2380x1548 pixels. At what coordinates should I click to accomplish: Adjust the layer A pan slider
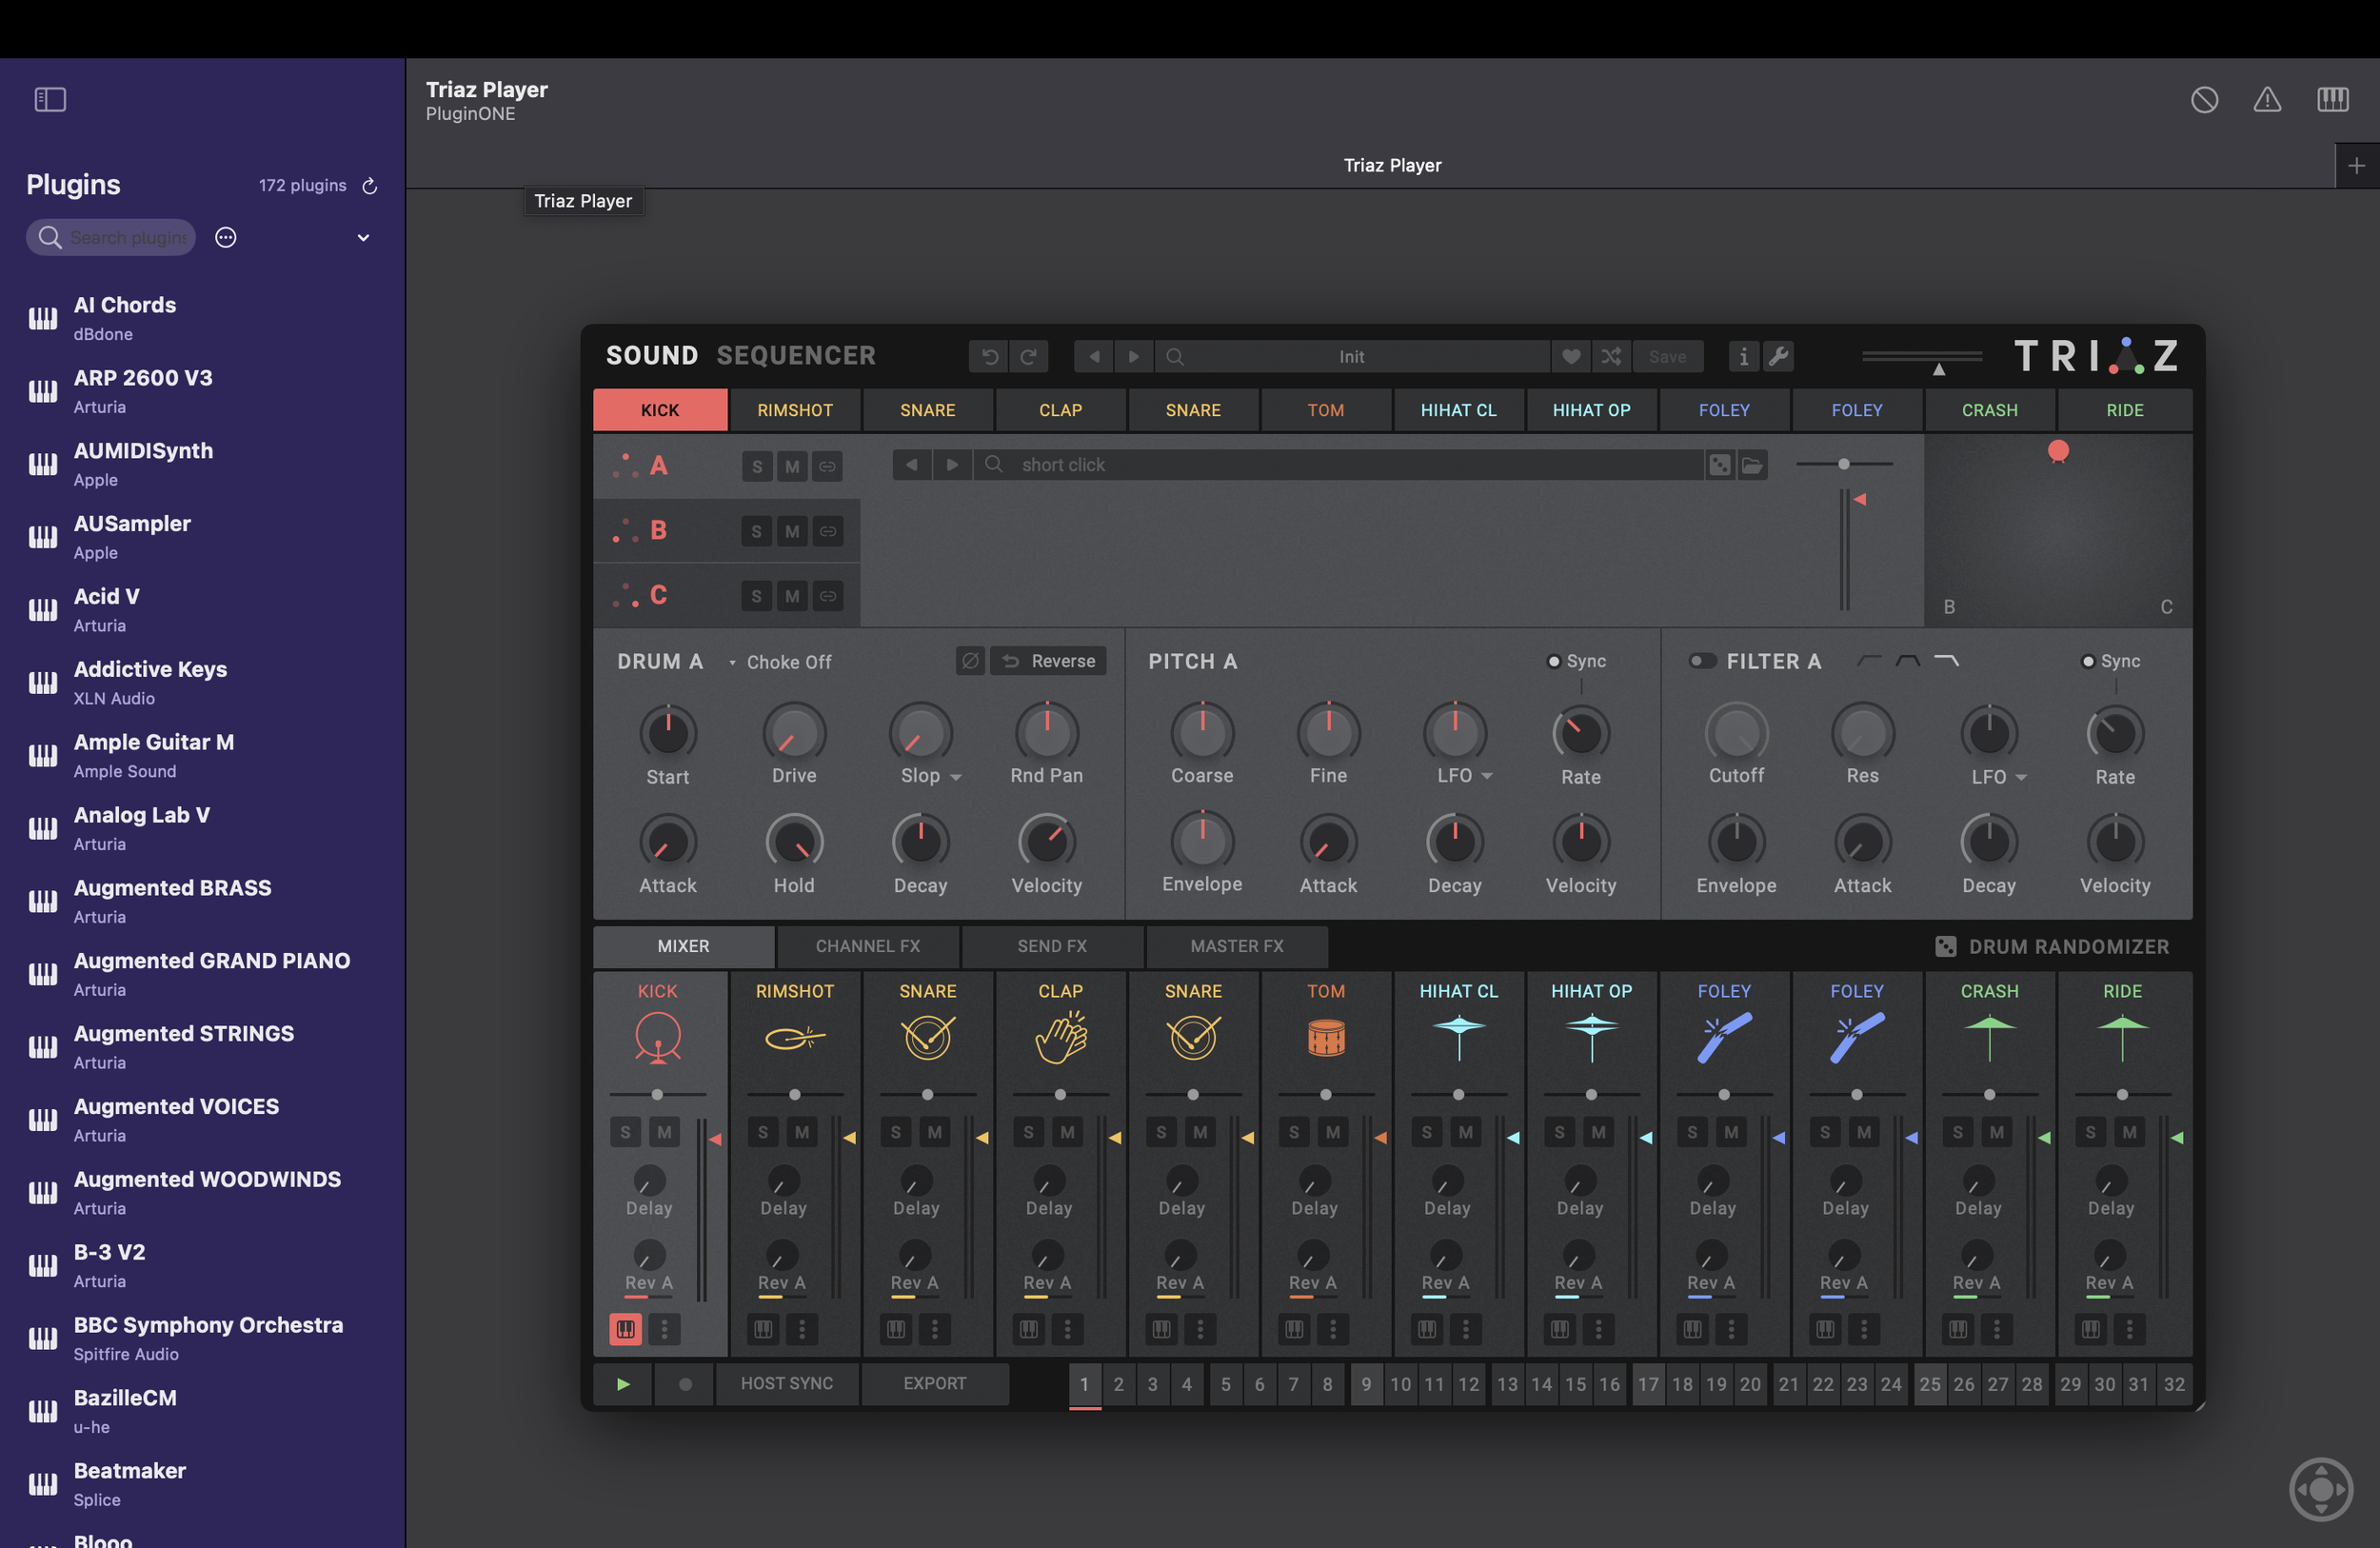1844,464
